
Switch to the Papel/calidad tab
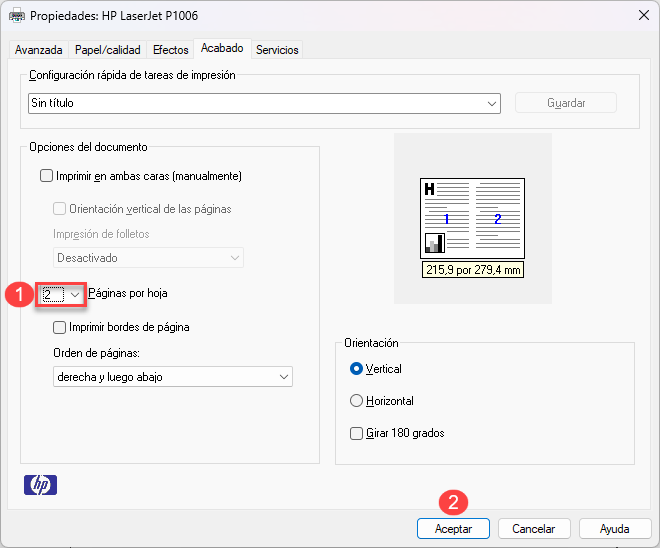[108, 50]
